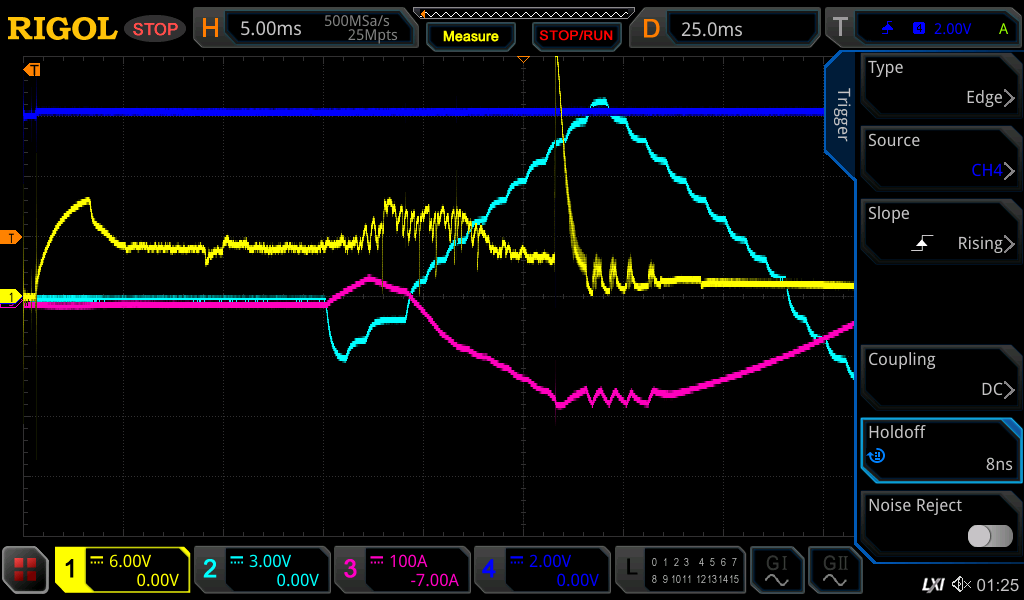Toggle channel 1 yellow 6.00V label

pos(122,570)
